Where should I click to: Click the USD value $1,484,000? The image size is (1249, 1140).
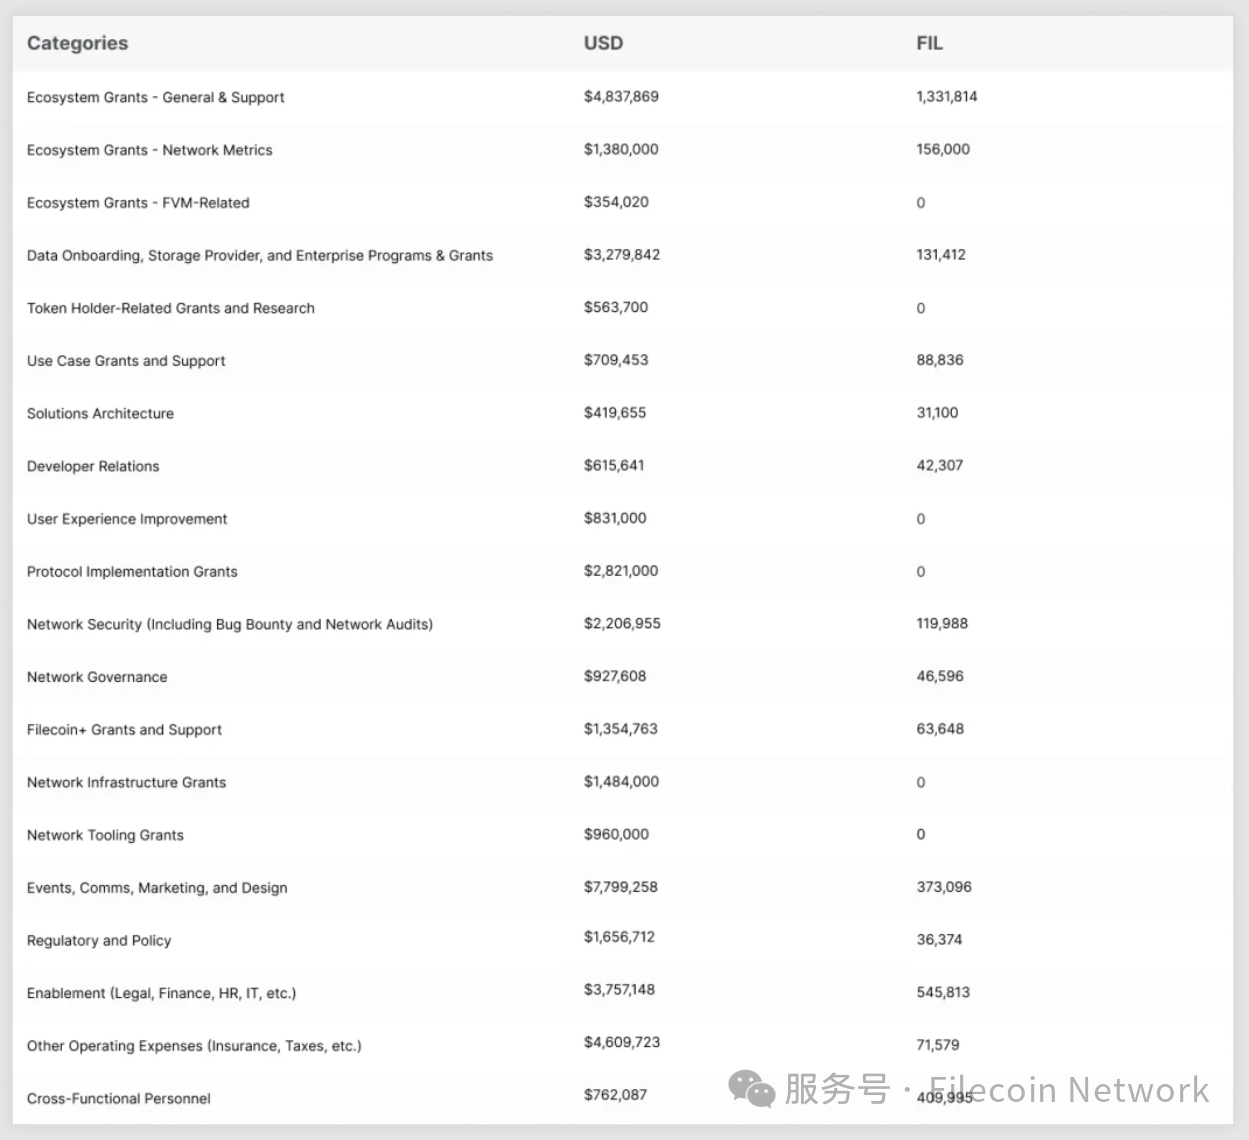[621, 781]
